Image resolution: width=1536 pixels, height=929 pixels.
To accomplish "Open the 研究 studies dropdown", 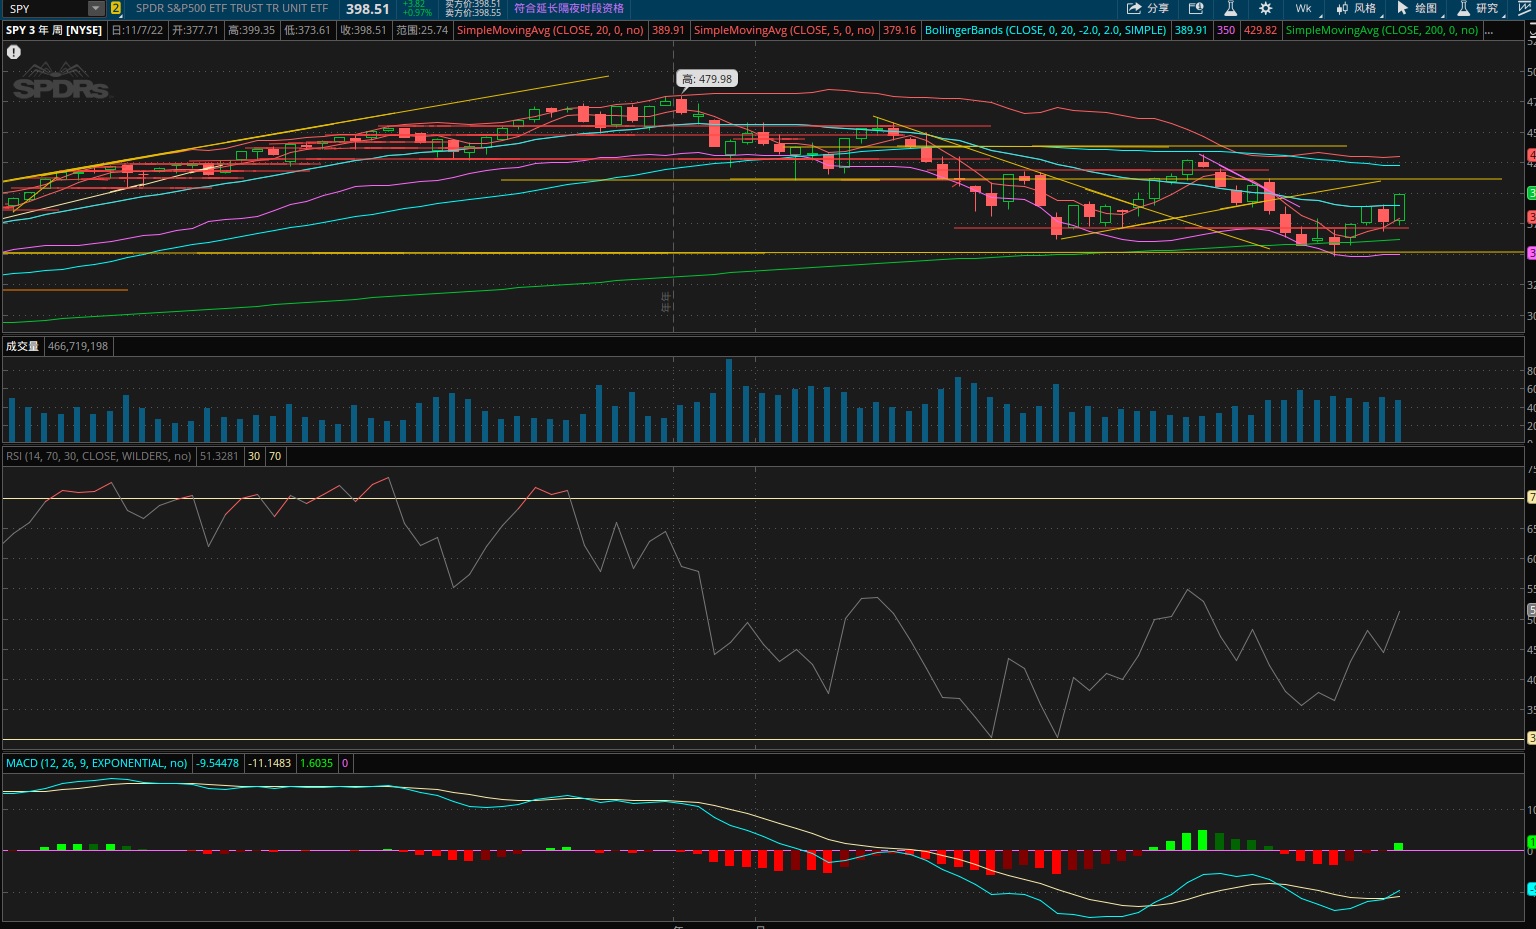I will click(x=1479, y=8).
